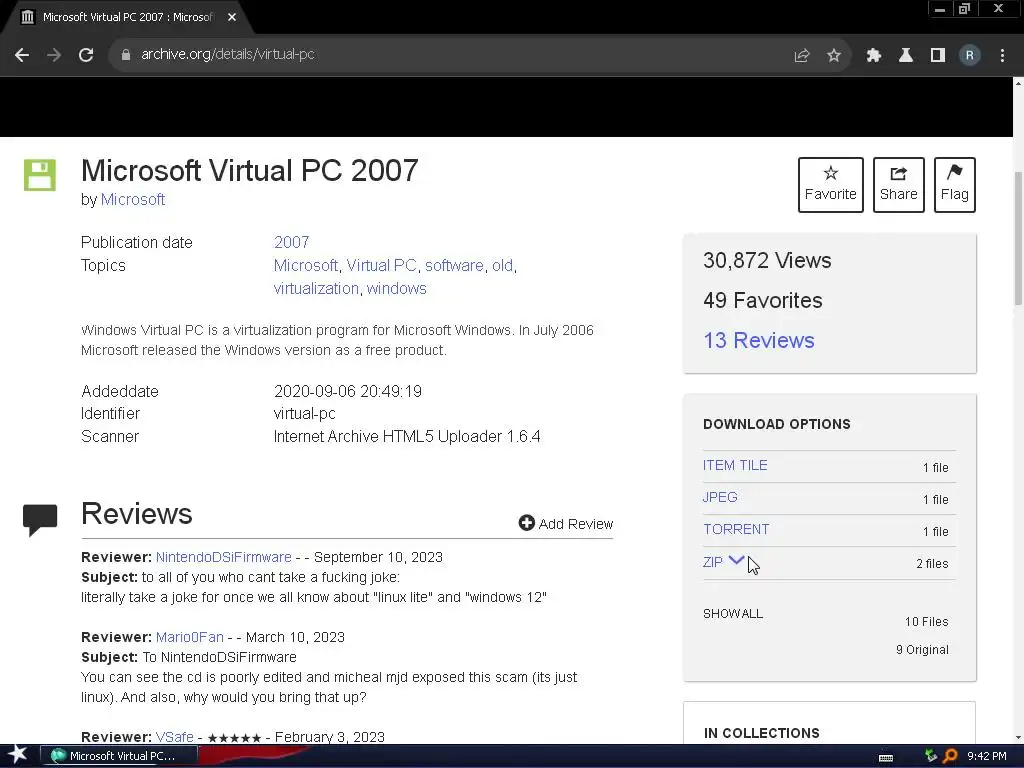The image size is (1024, 768).
Task: Open the virtualization topic link
Action: 316,289
